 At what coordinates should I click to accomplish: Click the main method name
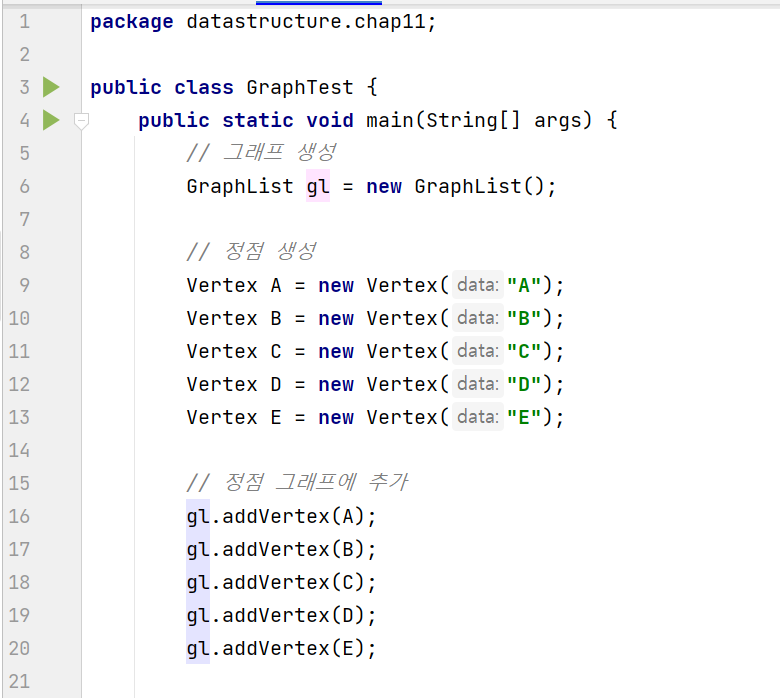pyautogui.click(x=390, y=120)
